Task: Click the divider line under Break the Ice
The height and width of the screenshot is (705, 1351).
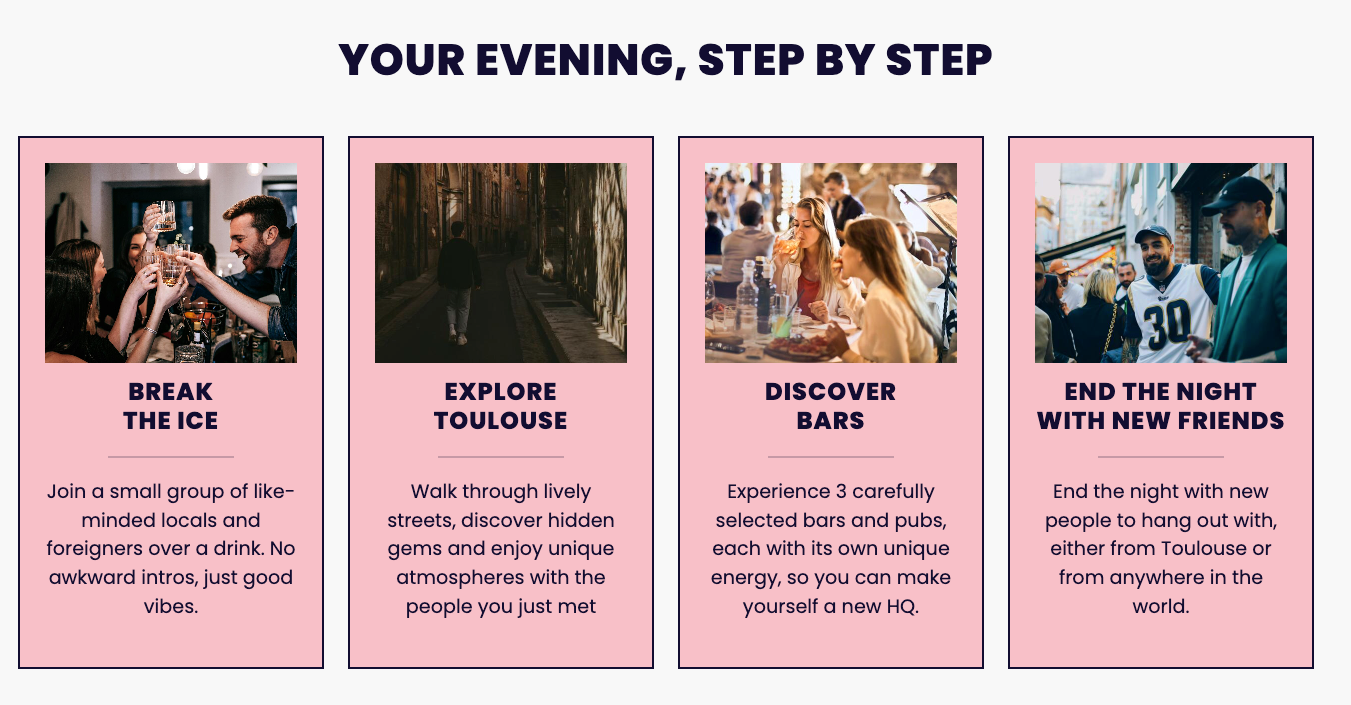Action: (x=171, y=457)
